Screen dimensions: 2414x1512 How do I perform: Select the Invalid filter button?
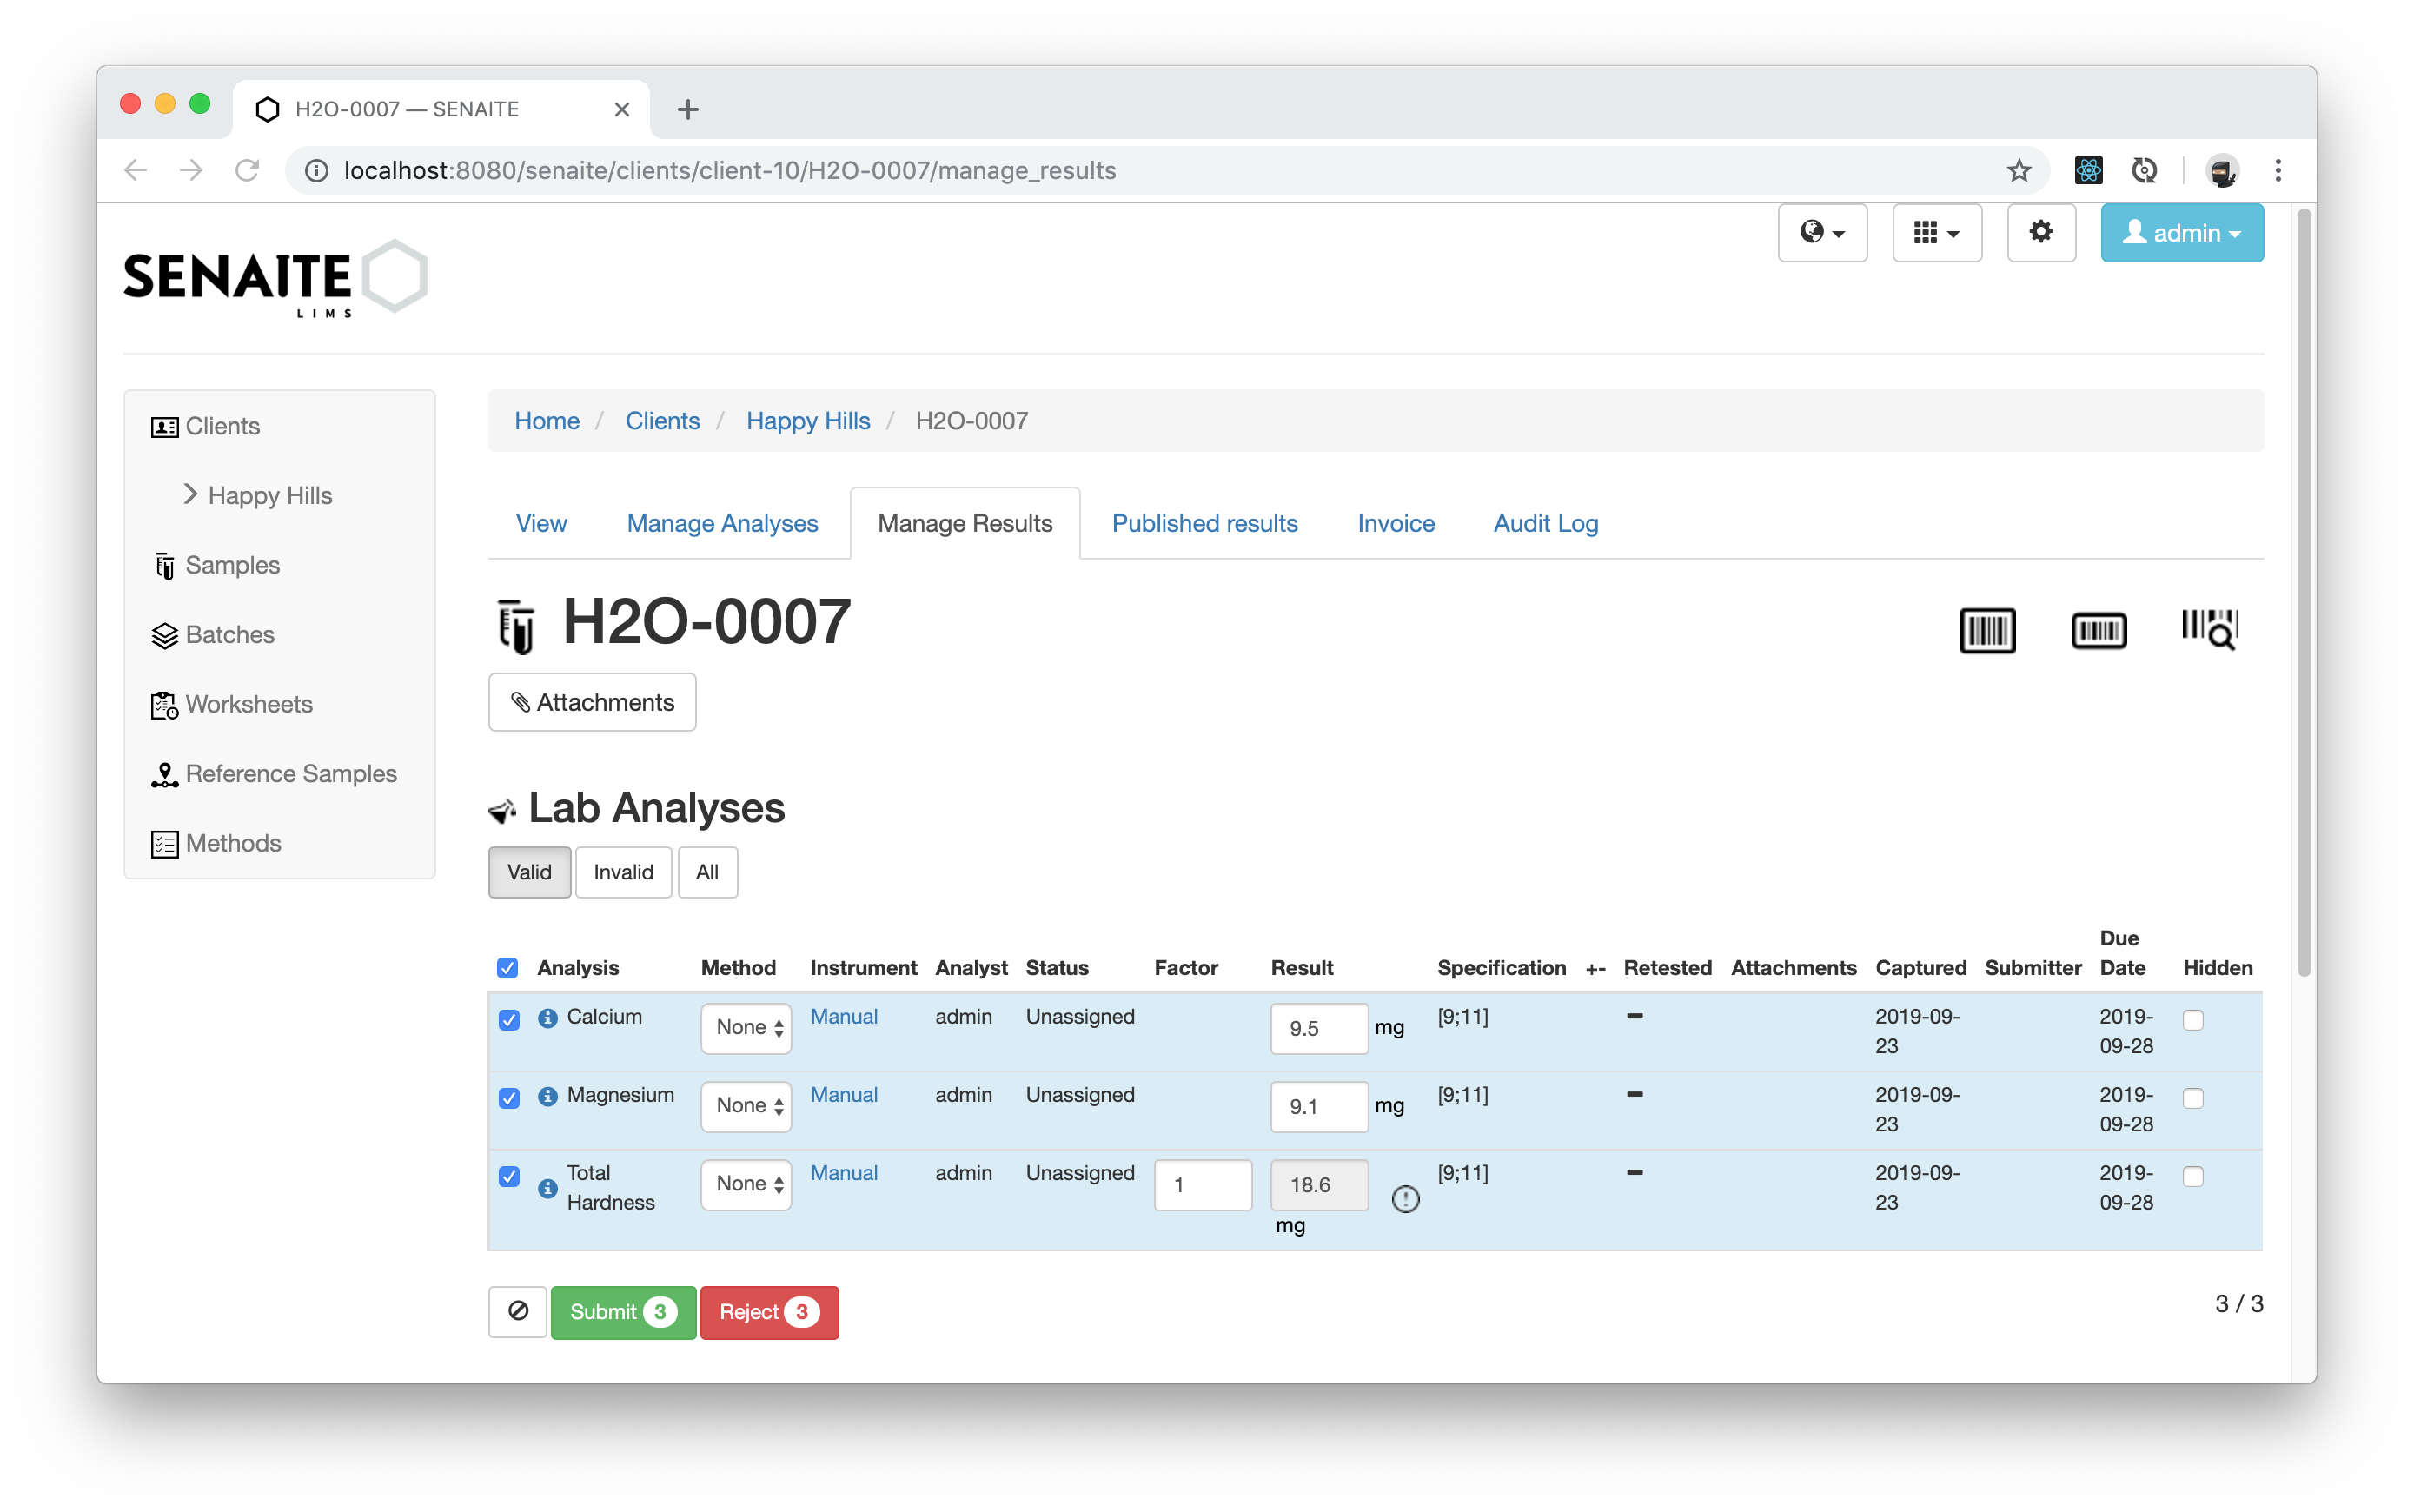tap(623, 872)
